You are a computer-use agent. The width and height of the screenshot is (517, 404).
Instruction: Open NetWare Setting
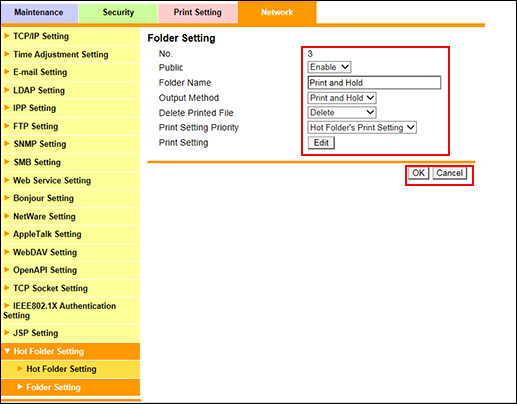point(70,216)
